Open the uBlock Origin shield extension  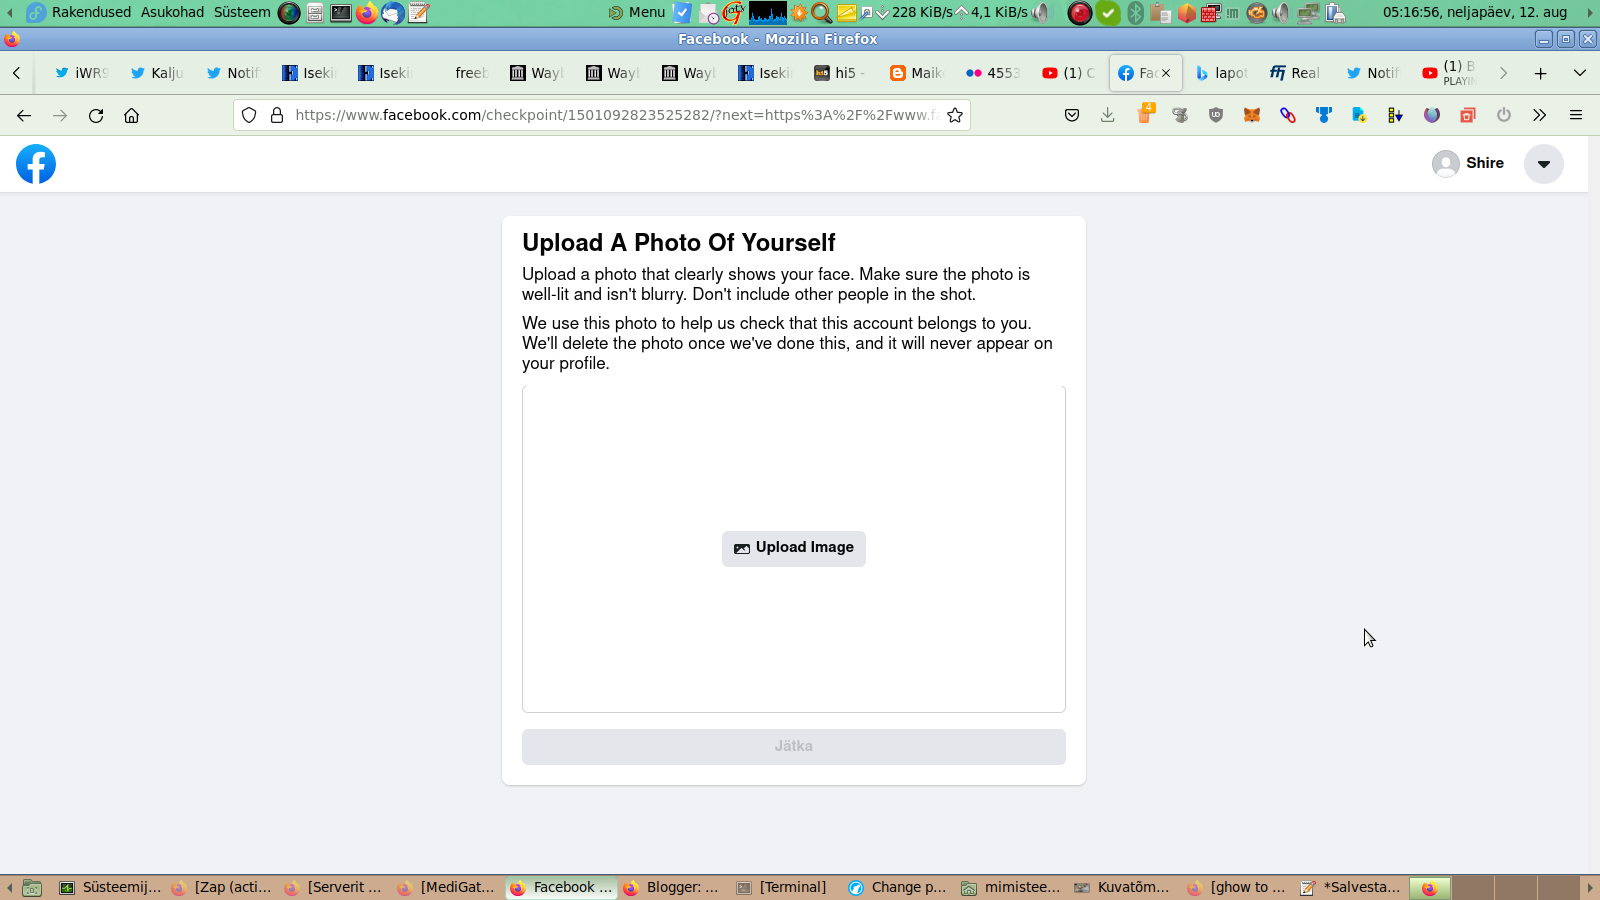pyautogui.click(x=1216, y=115)
